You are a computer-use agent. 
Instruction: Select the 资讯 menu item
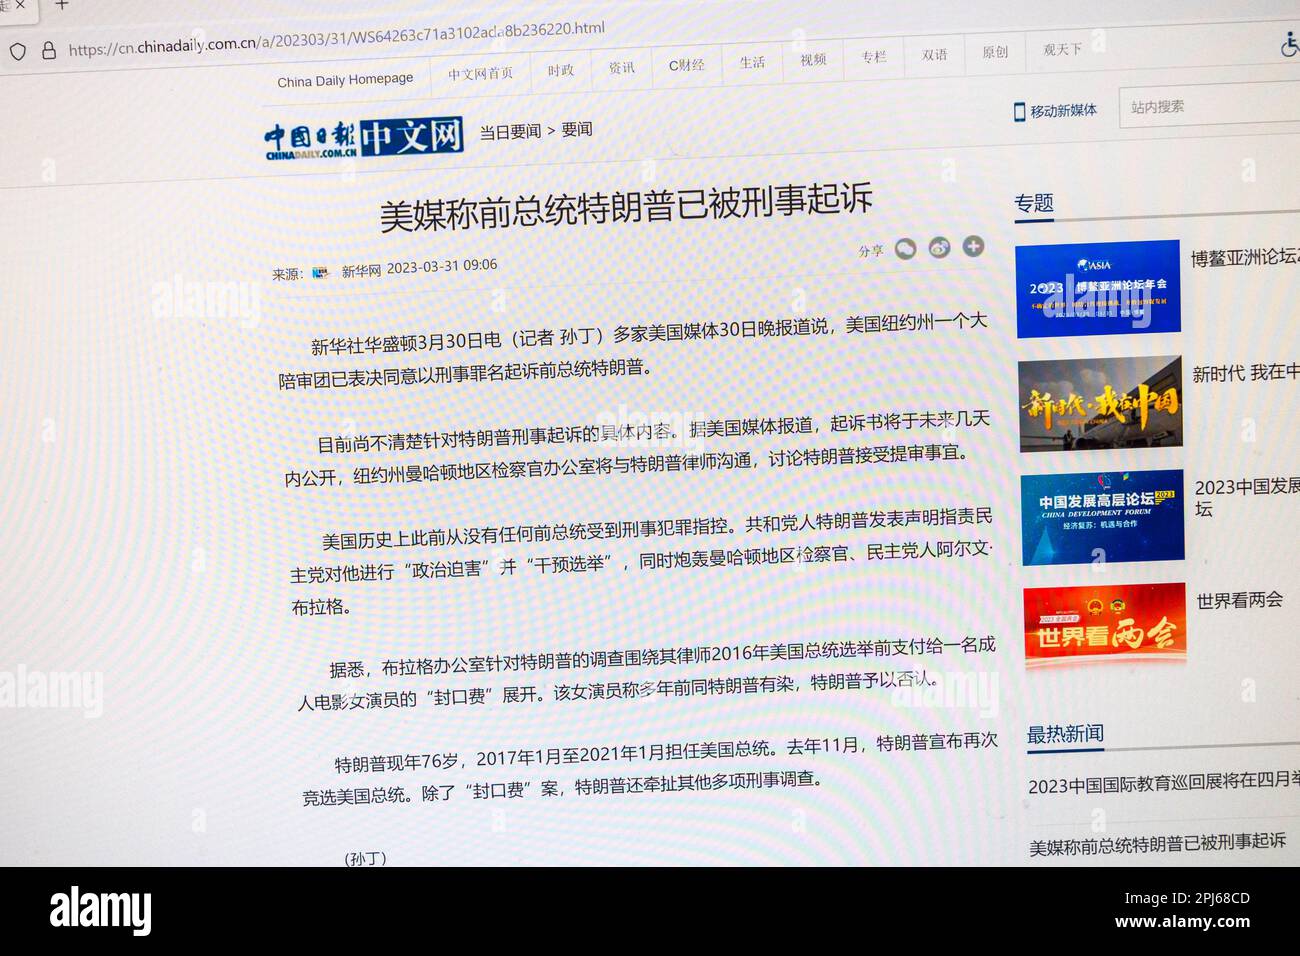[621, 68]
